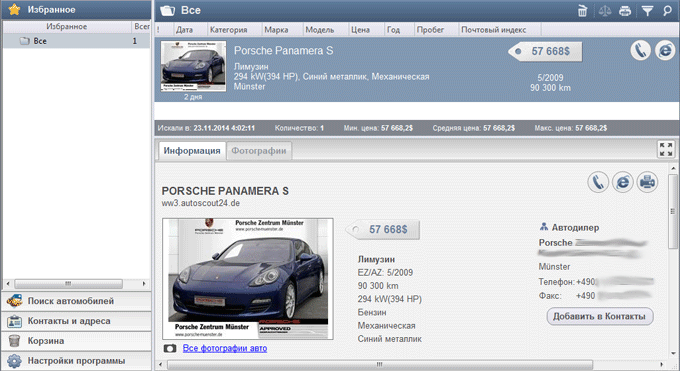Open the compare scales icon

point(605,11)
